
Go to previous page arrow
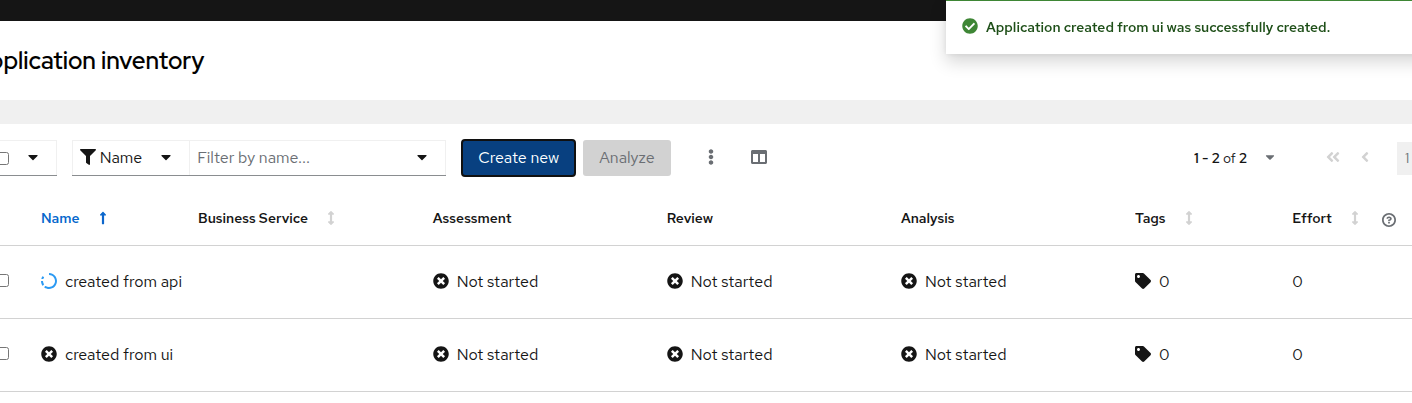[1366, 157]
